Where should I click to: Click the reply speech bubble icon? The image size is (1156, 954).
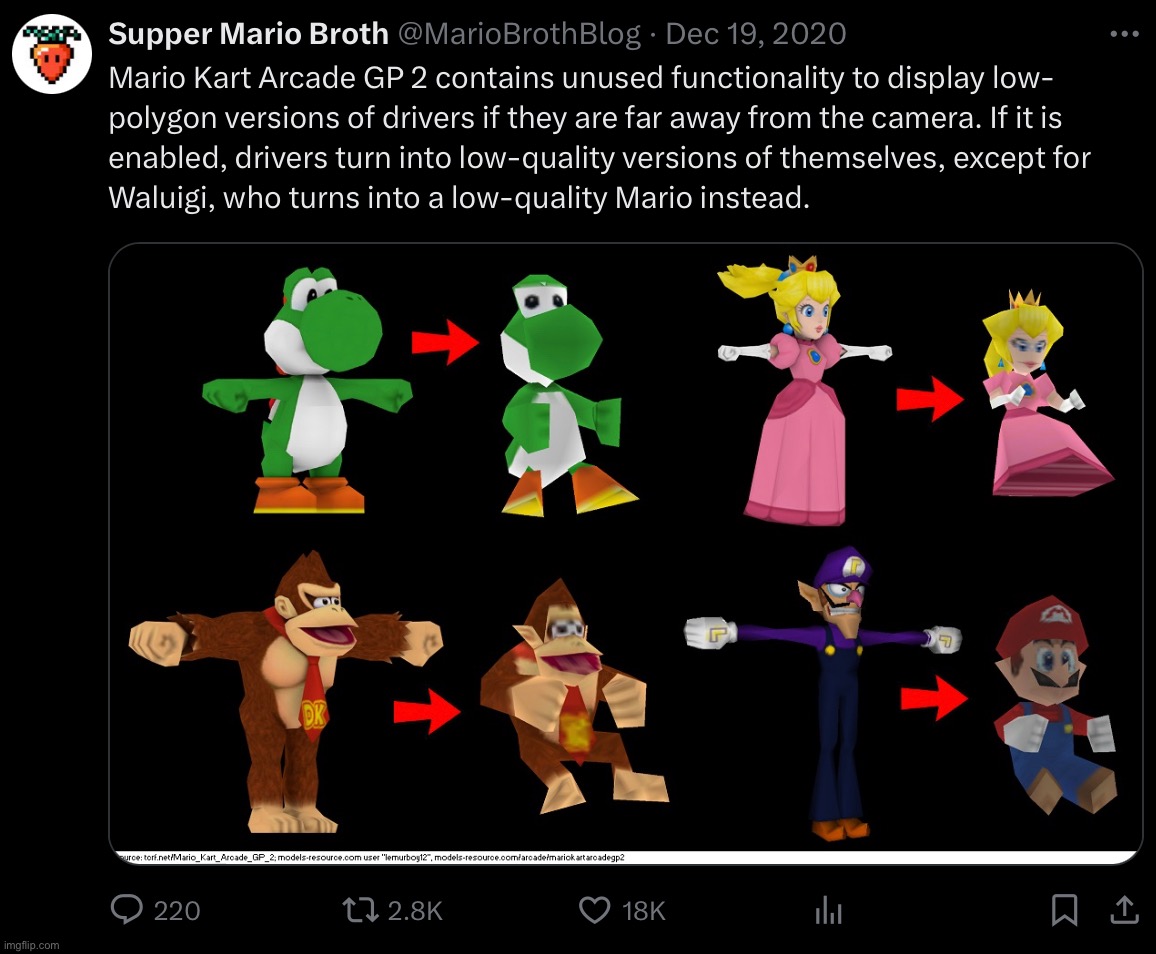click(x=125, y=910)
